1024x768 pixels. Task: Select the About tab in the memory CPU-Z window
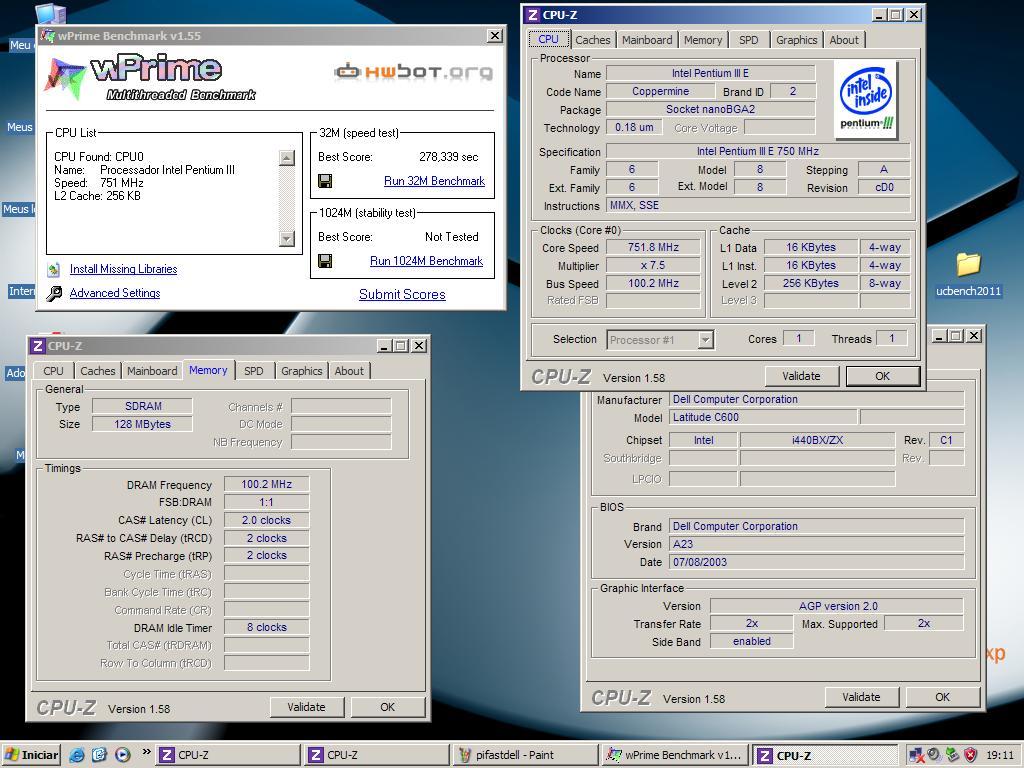pos(349,371)
